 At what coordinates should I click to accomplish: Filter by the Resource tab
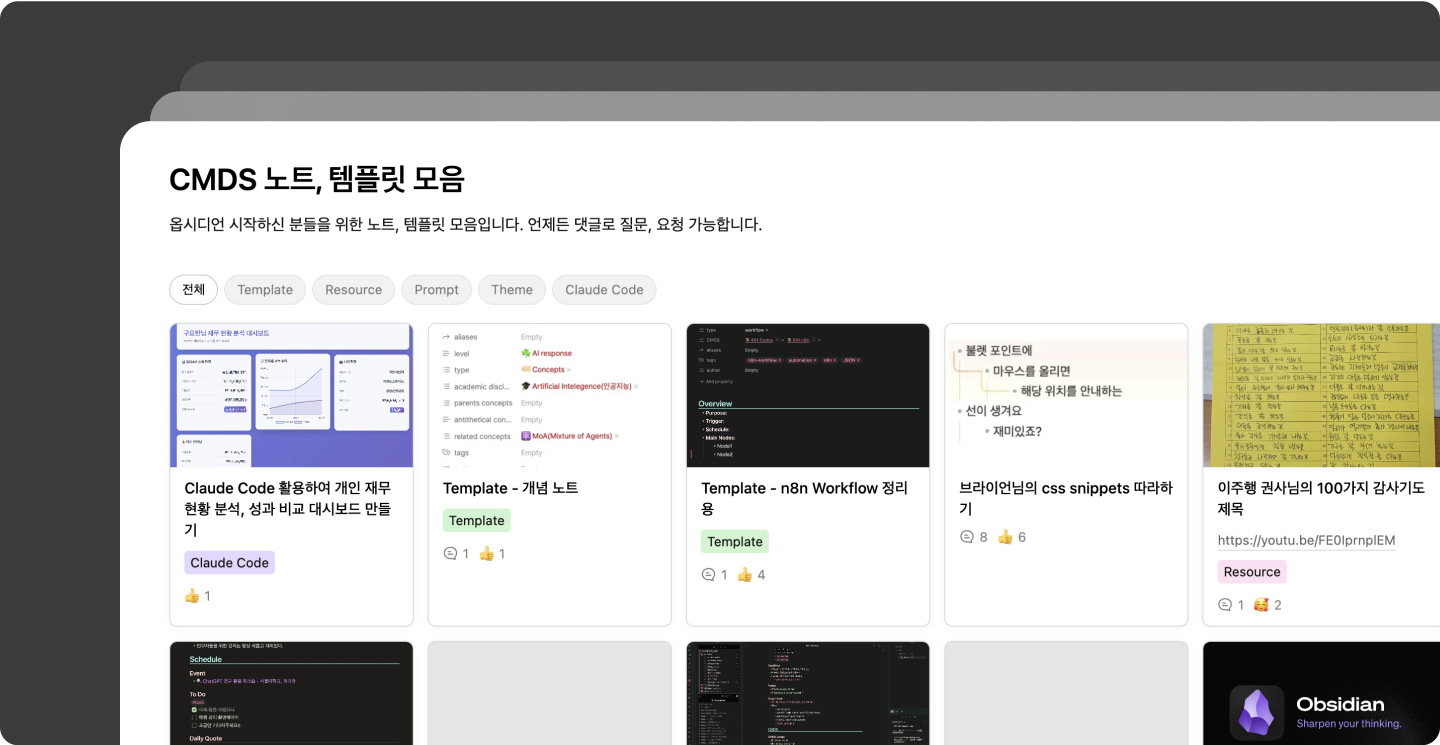tap(354, 290)
